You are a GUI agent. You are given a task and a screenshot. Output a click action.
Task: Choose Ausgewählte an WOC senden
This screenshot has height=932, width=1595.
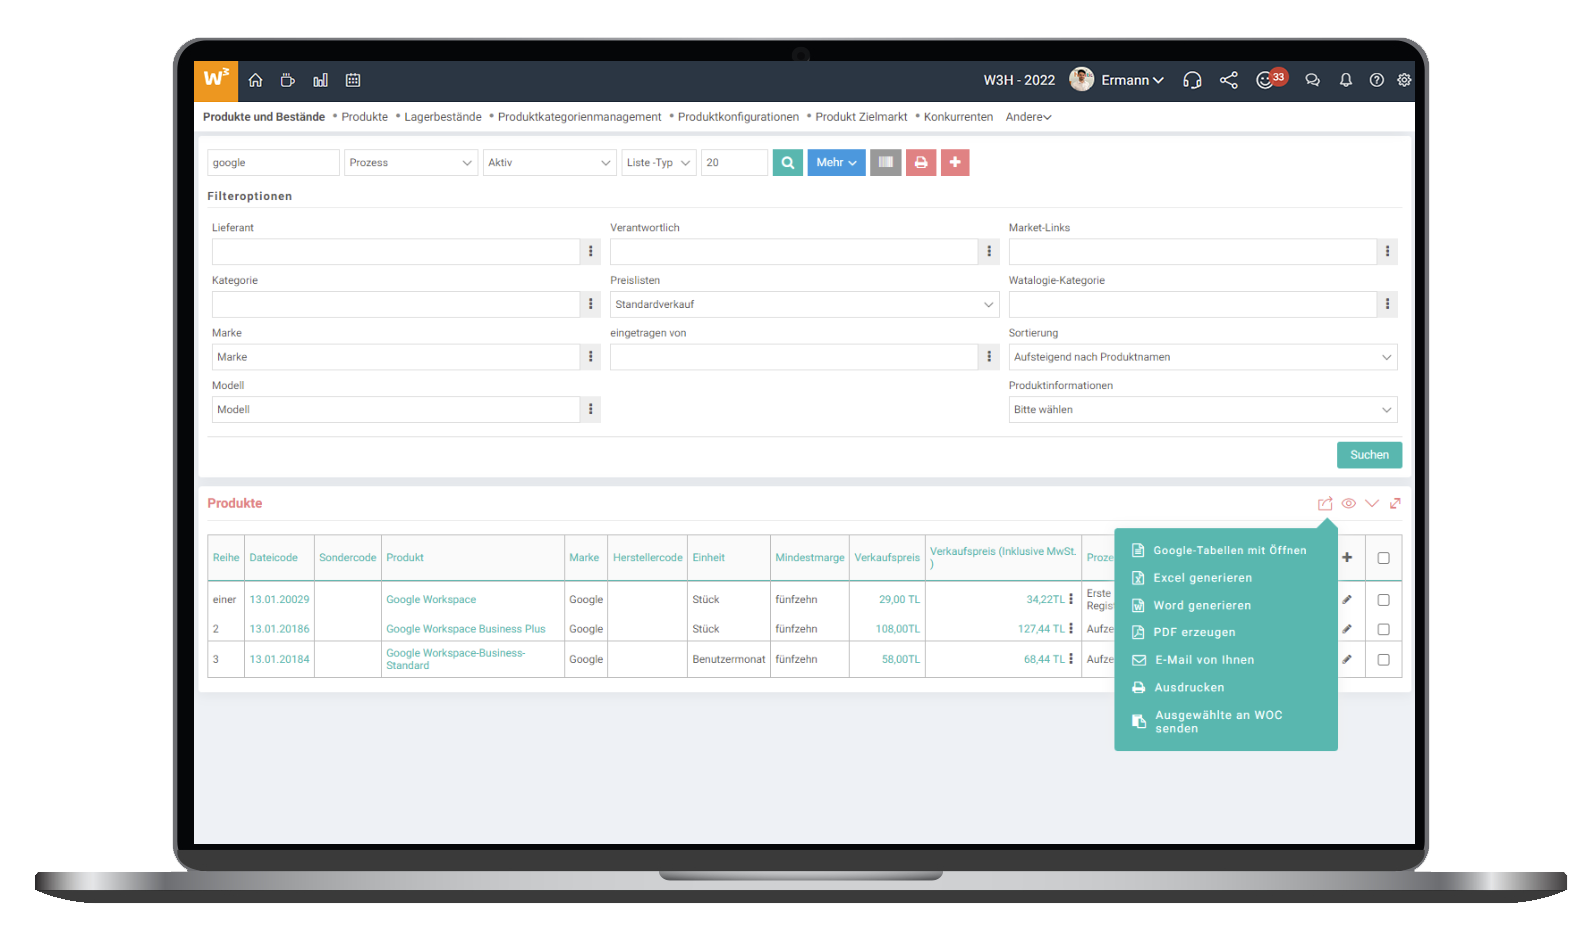pos(1218,721)
